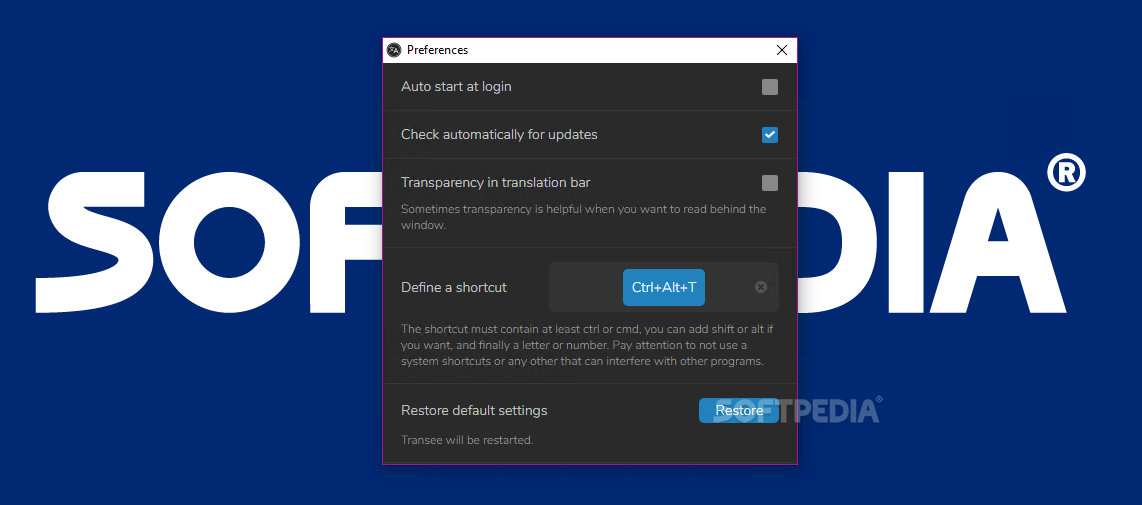
Task: Enable Transparency in translation bar checkbox
Action: point(770,183)
